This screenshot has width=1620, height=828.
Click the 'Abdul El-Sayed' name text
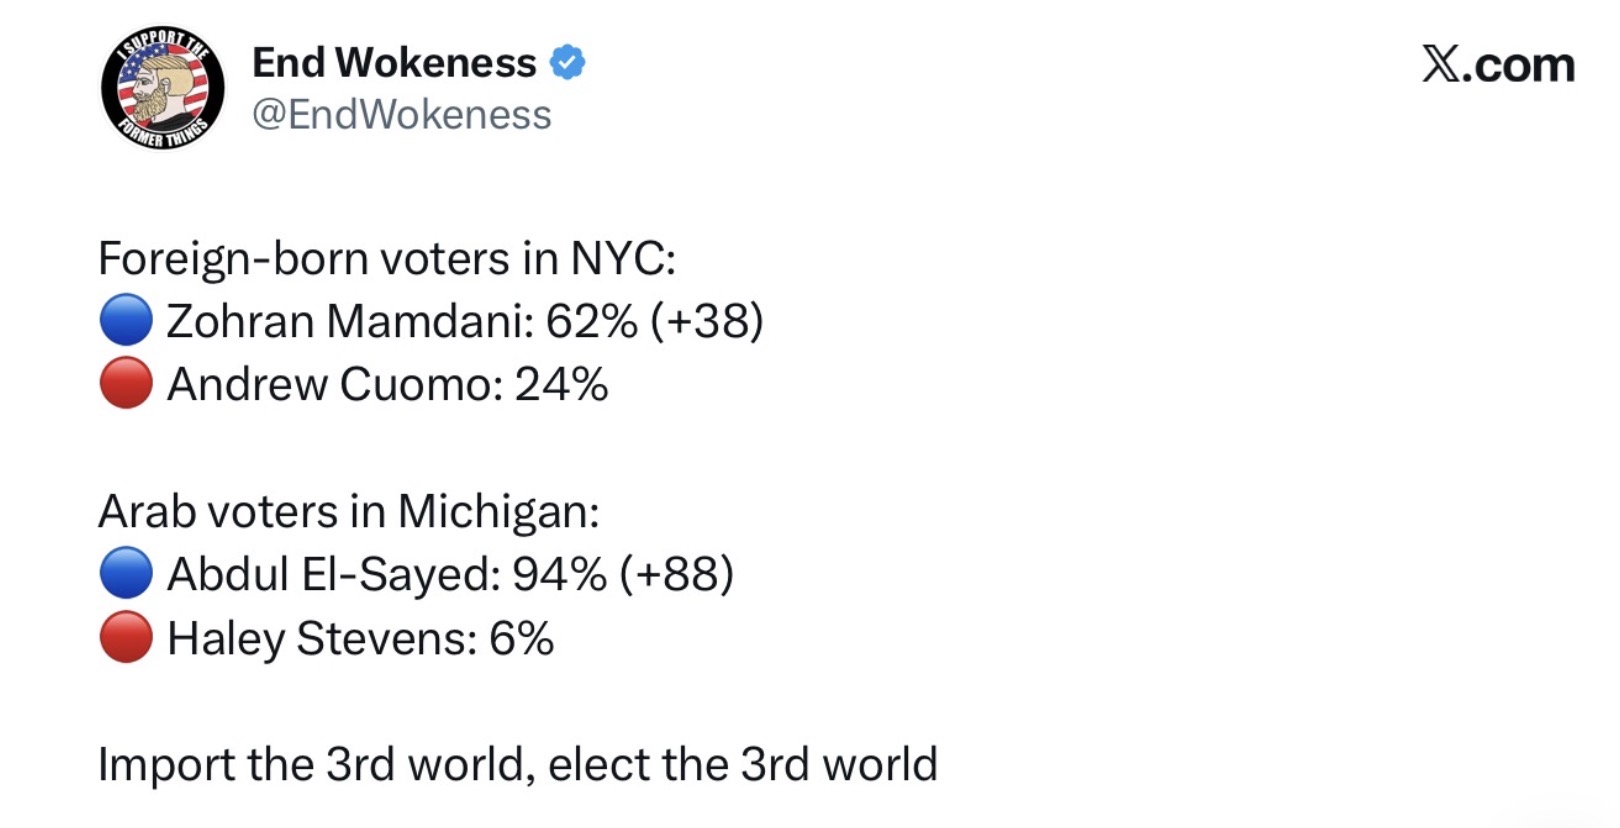point(331,575)
